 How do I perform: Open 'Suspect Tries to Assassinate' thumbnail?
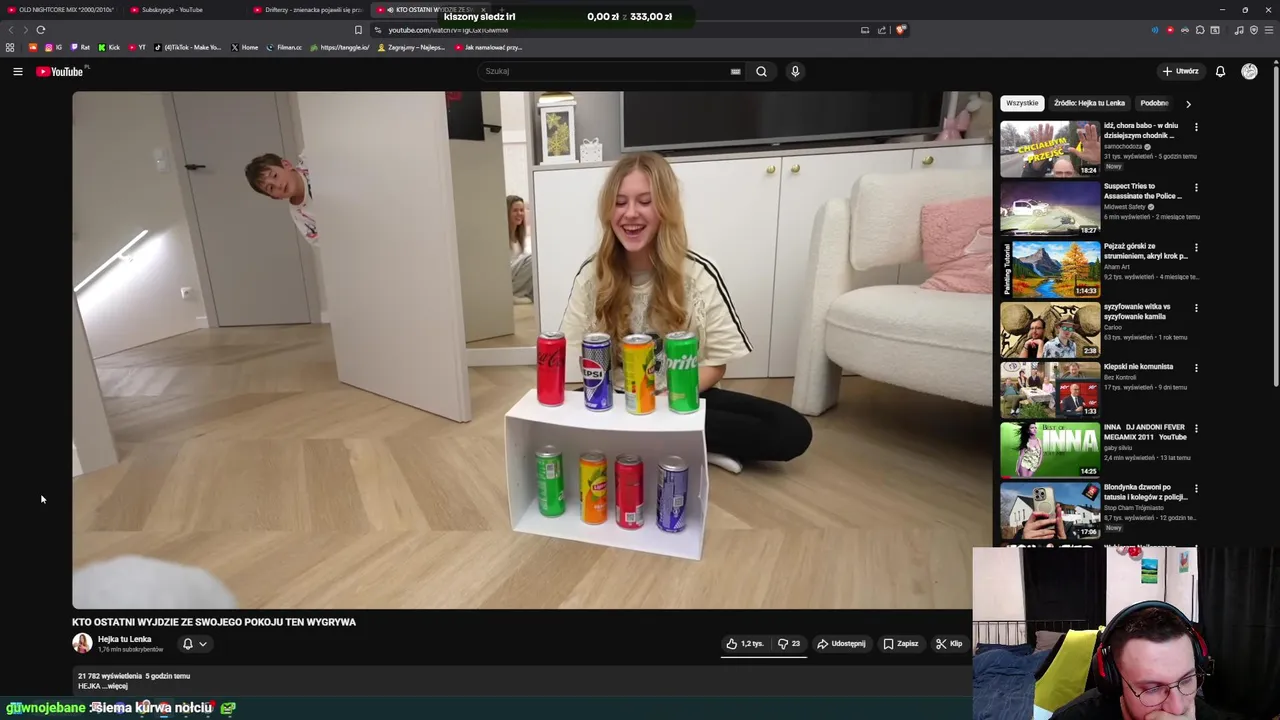1050,208
